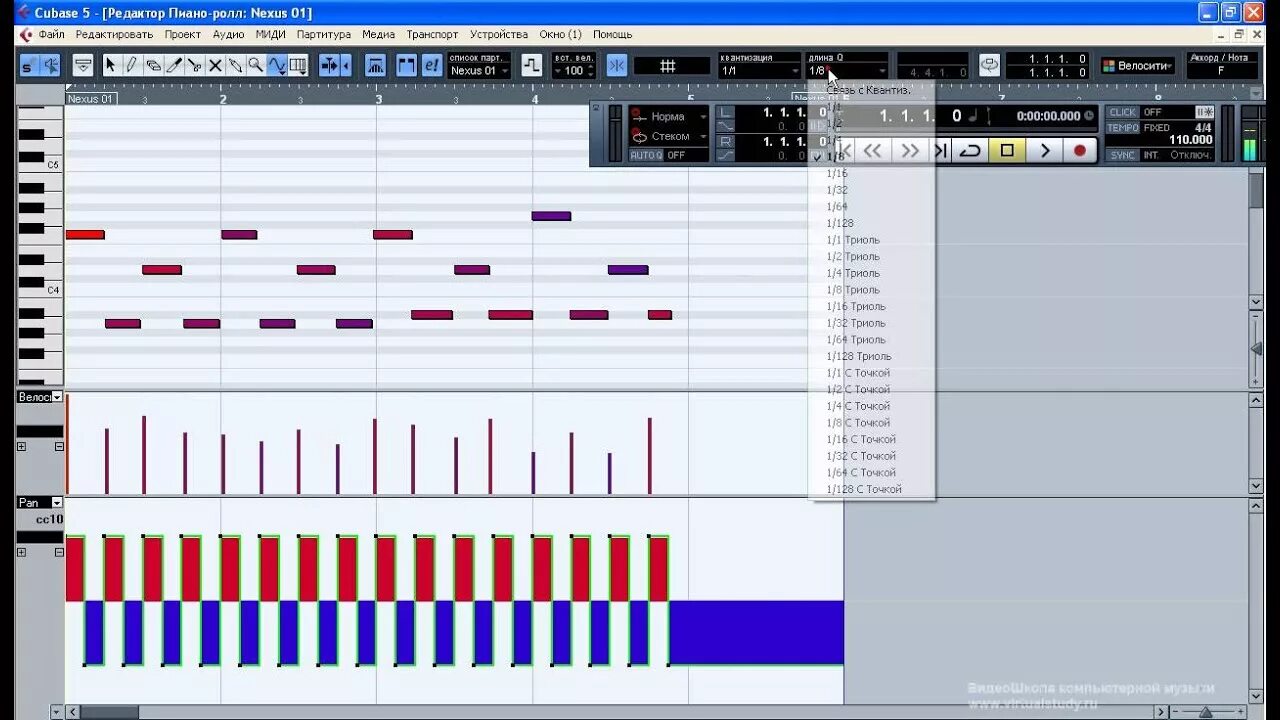Select the Pencil draw tool
1280x720 pixels.
point(131,66)
